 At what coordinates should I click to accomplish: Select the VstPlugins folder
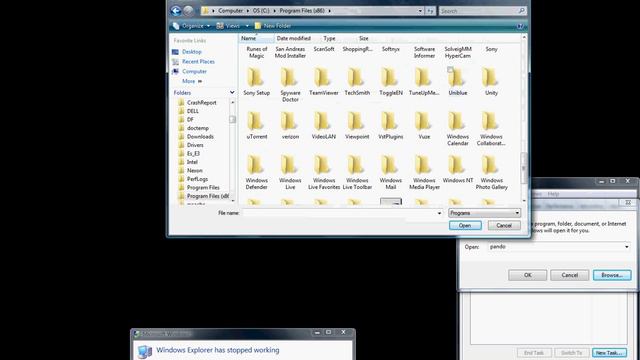[x=391, y=126]
